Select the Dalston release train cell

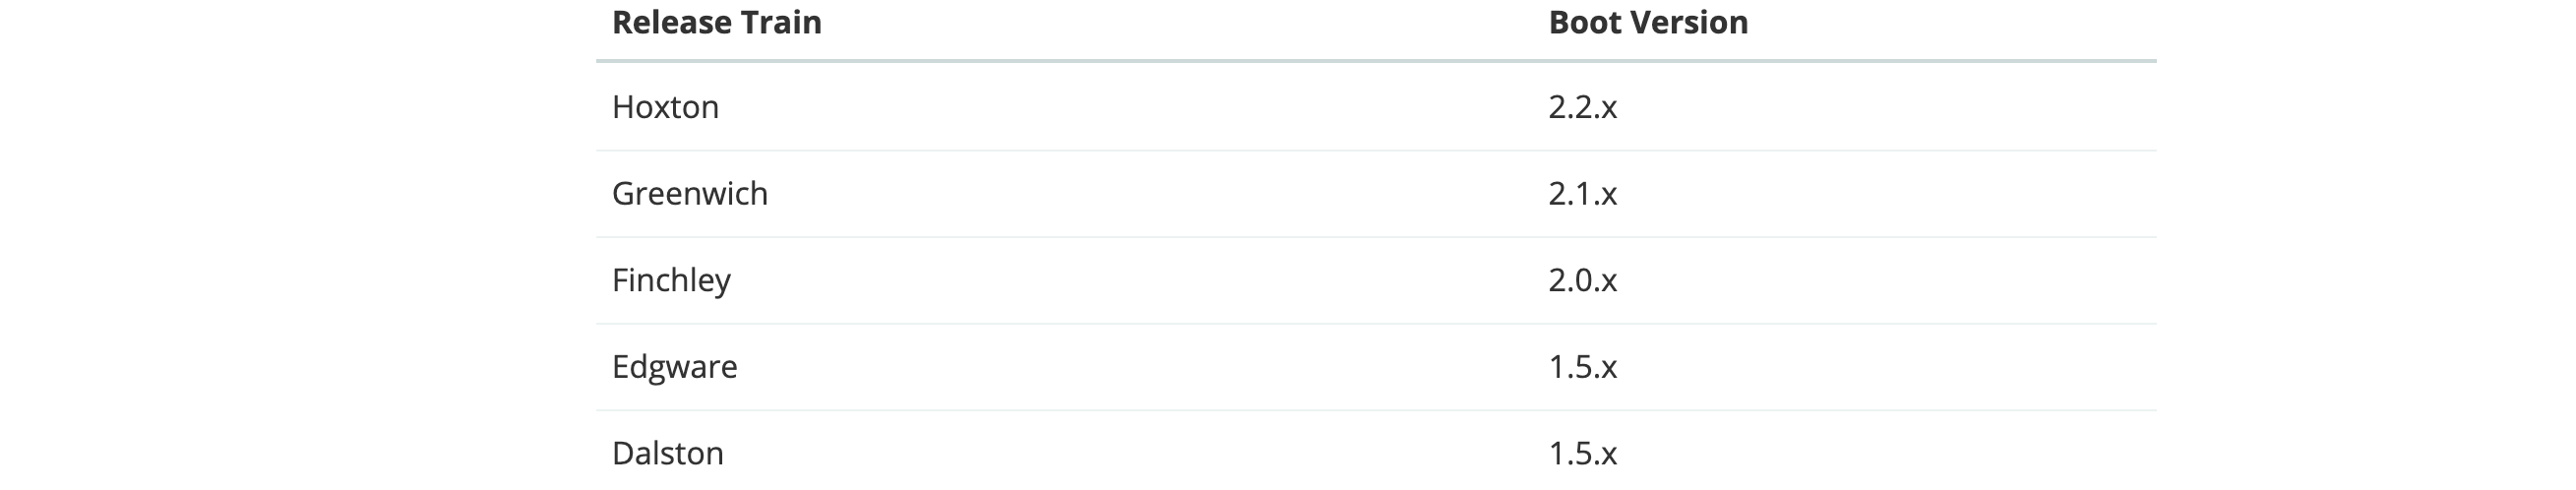tap(668, 453)
